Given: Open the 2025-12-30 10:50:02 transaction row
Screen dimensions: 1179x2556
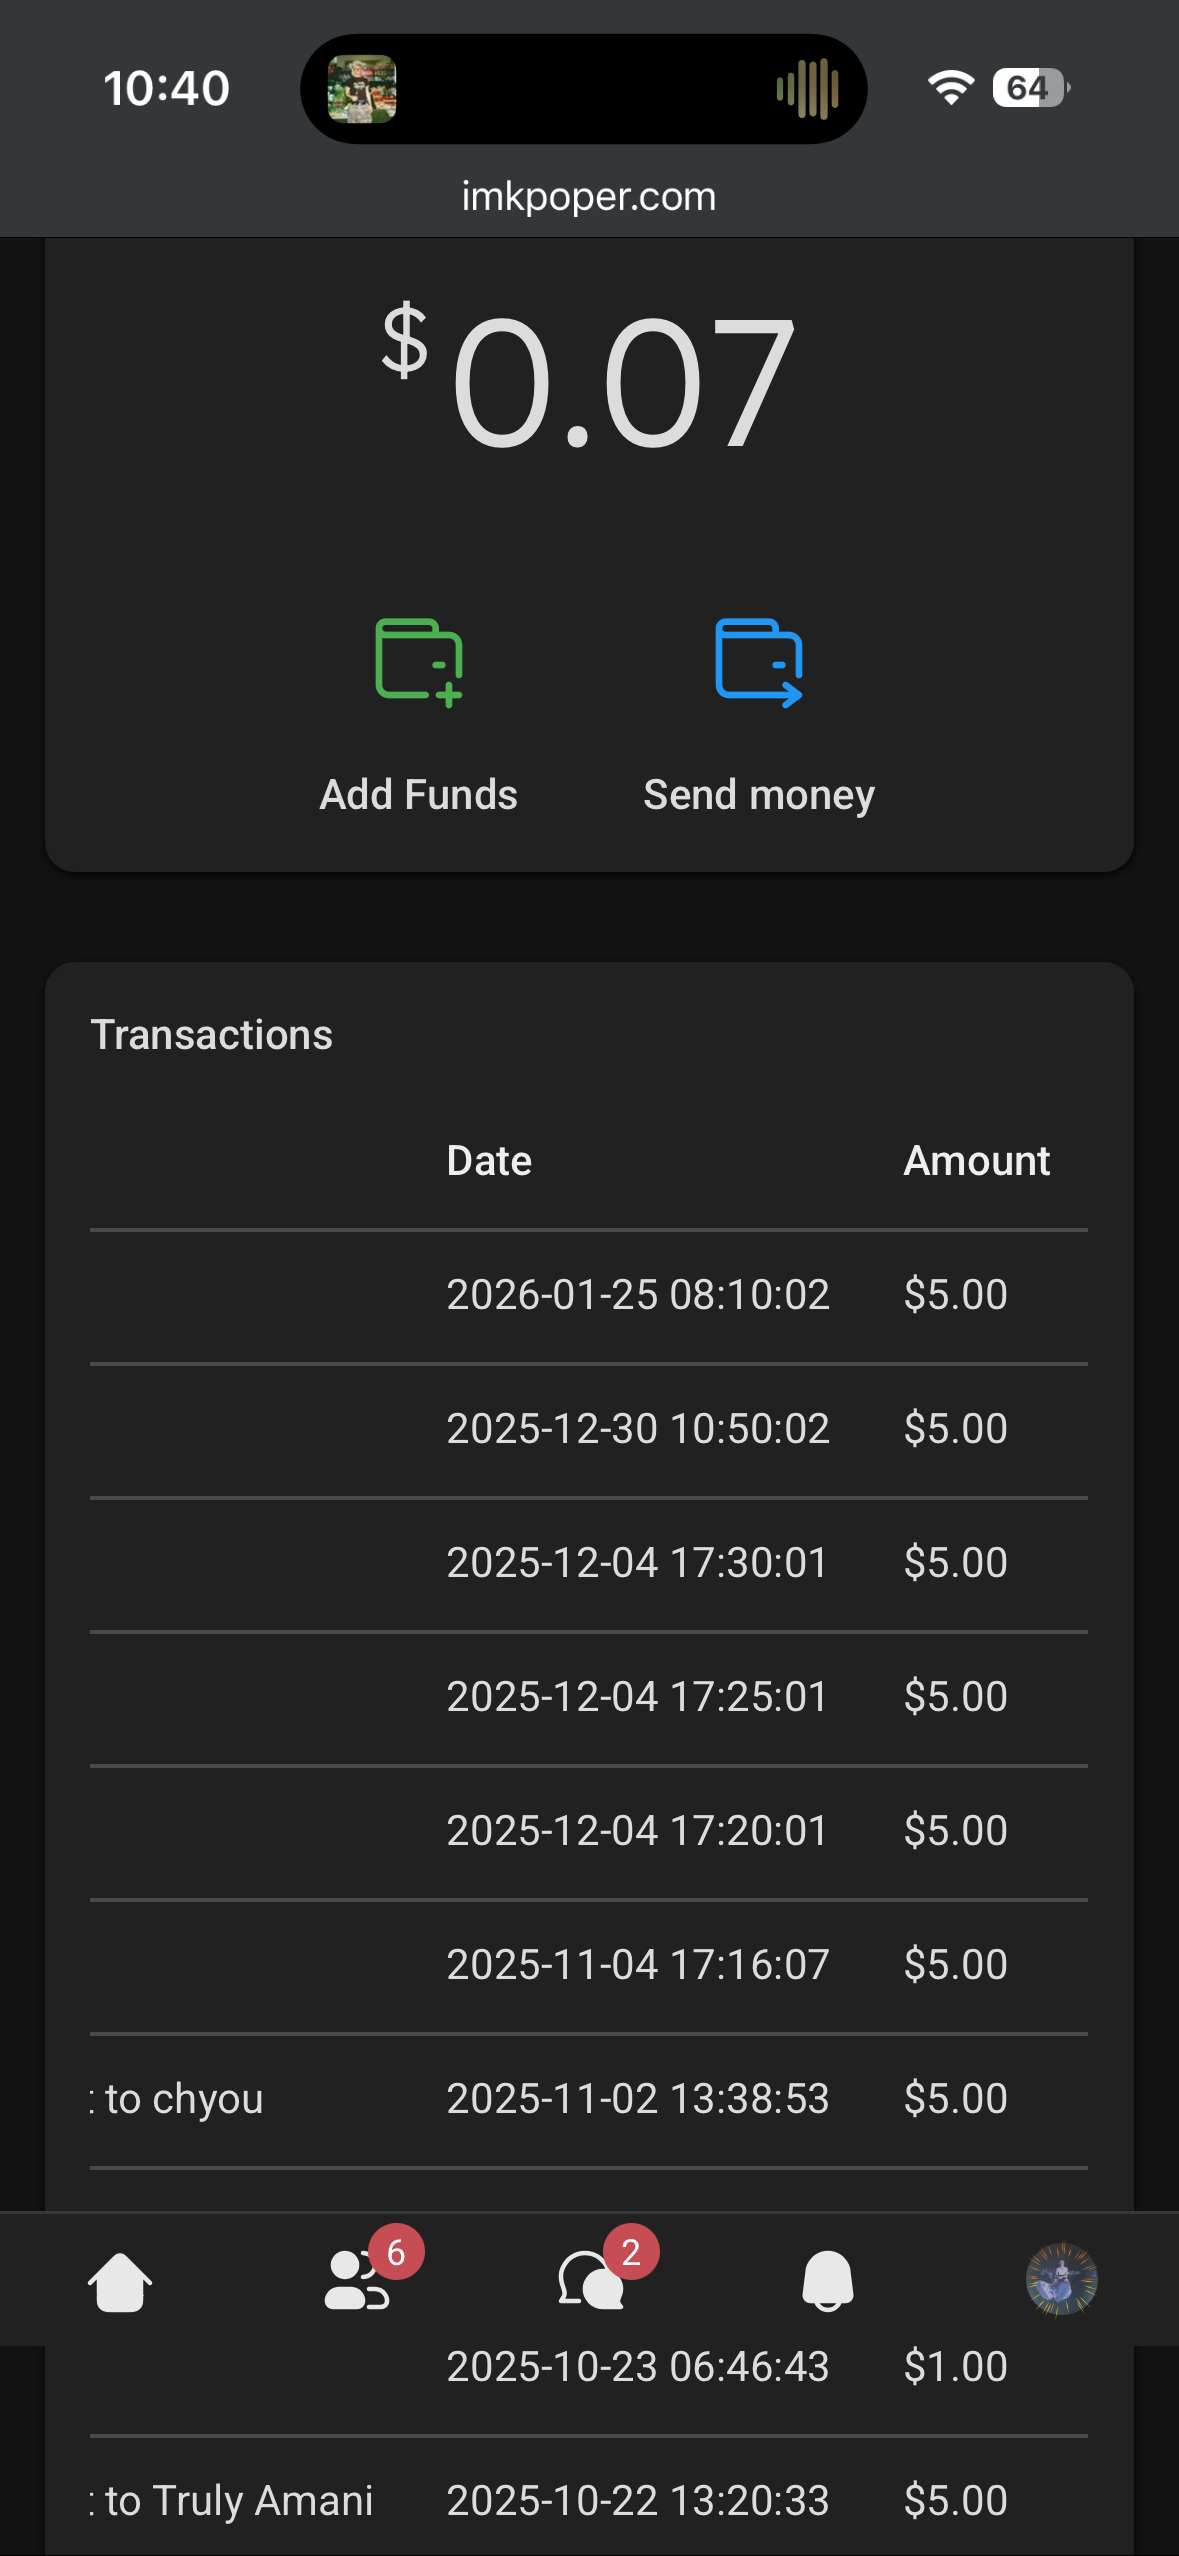Looking at the screenshot, I should (637, 1429).
